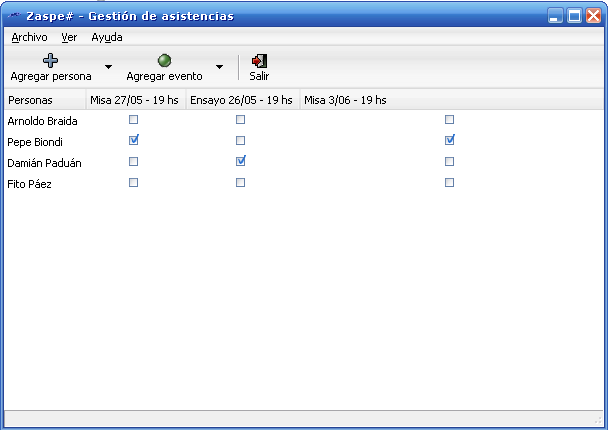The width and height of the screenshot is (608, 430).
Task: Check Arnoldo Braida for Misa 27/05
Action: coord(134,120)
